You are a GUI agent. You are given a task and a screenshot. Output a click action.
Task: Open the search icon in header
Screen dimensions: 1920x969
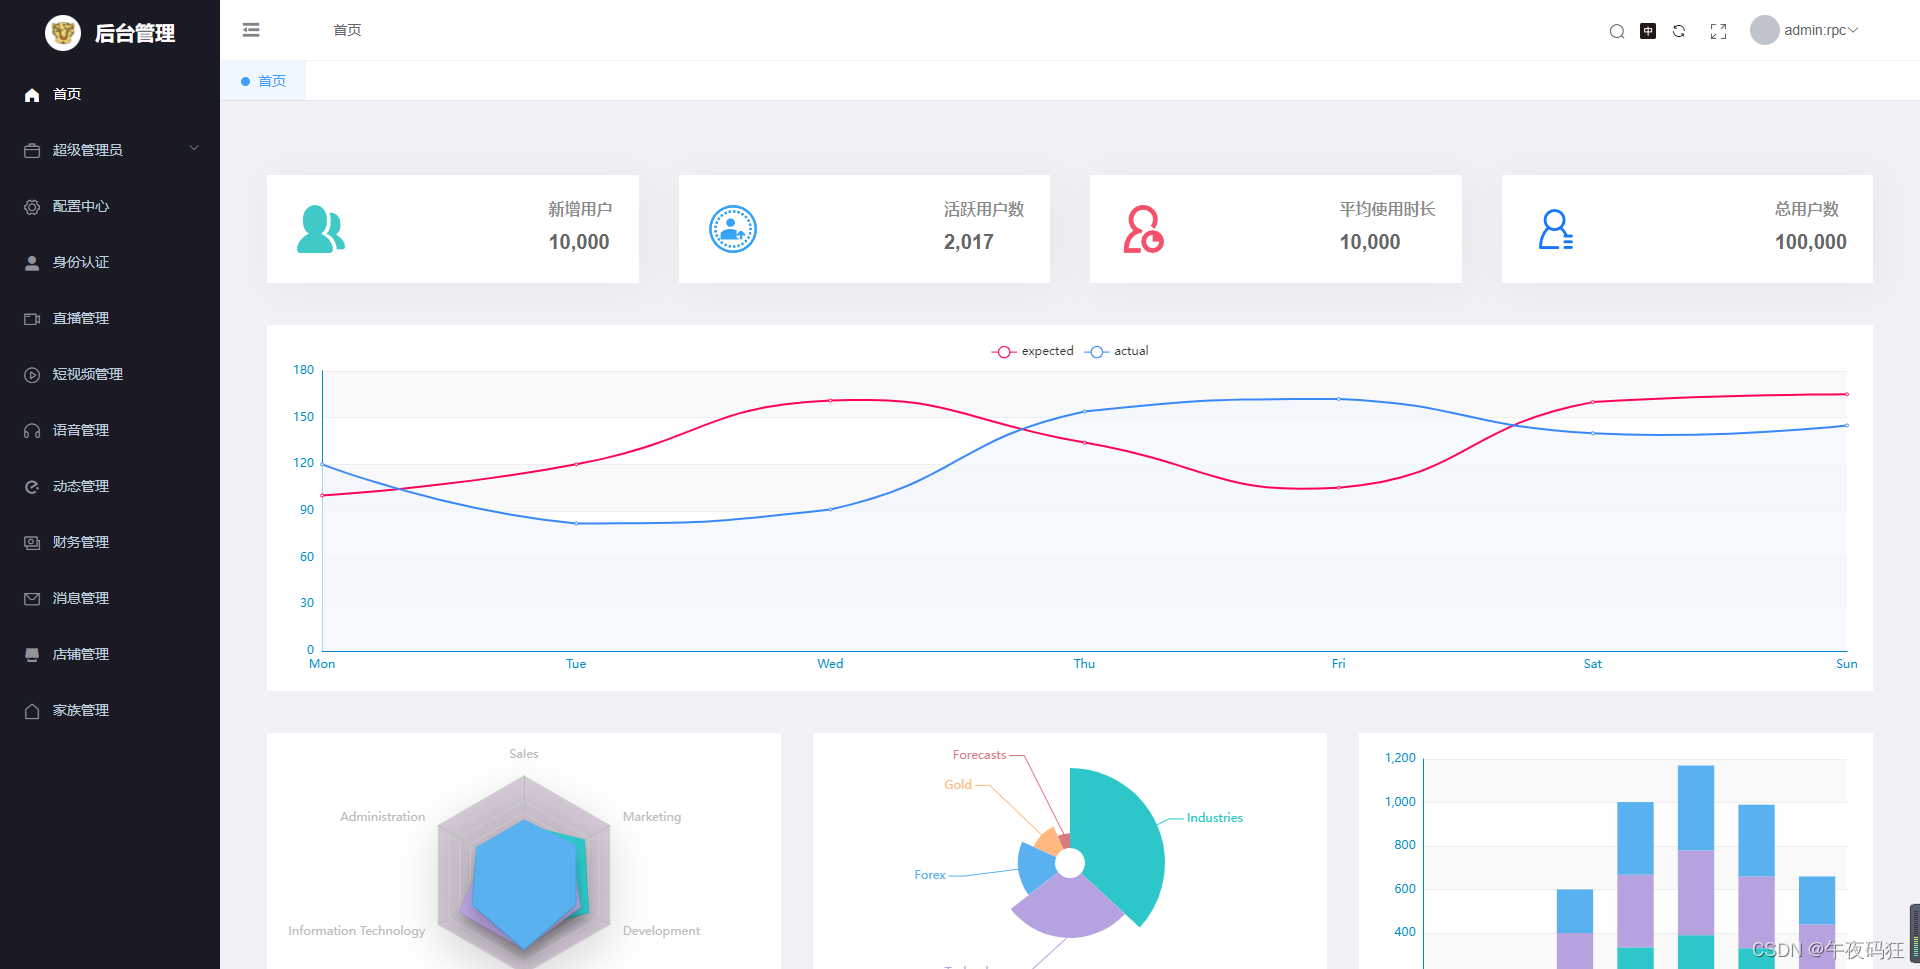tap(1616, 31)
